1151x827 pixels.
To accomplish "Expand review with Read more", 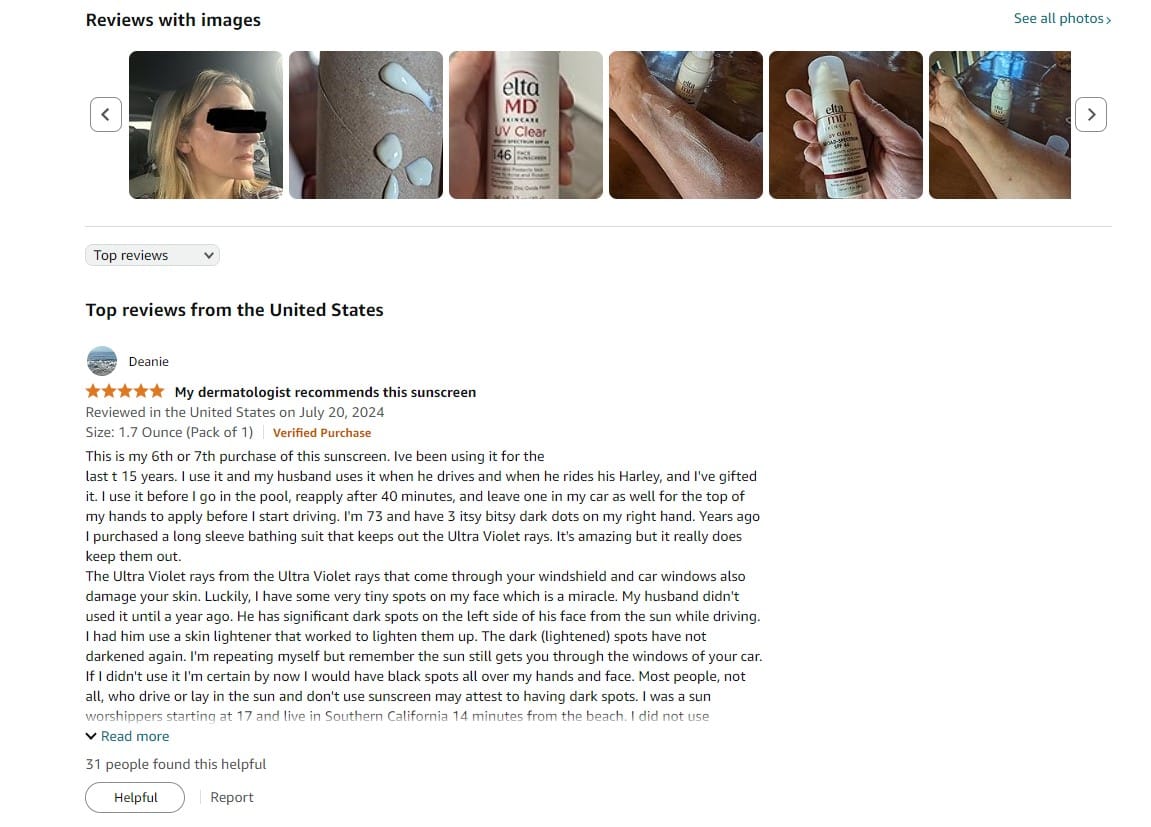I will point(135,736).
